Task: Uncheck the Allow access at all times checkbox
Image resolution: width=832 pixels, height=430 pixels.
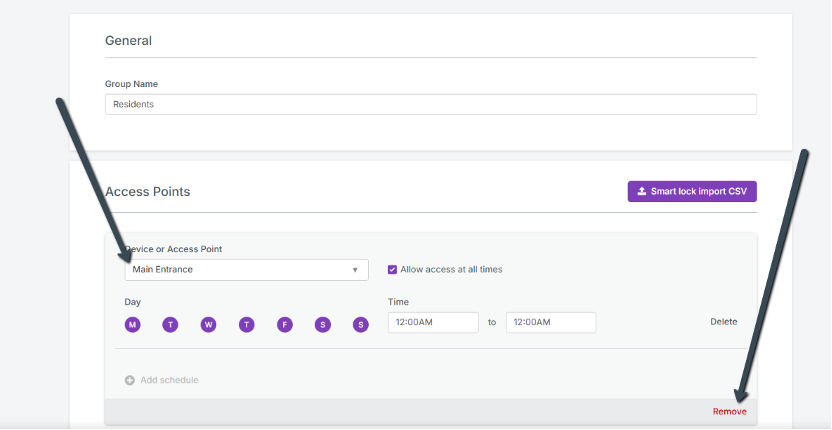Action: (x=392, y=270)
